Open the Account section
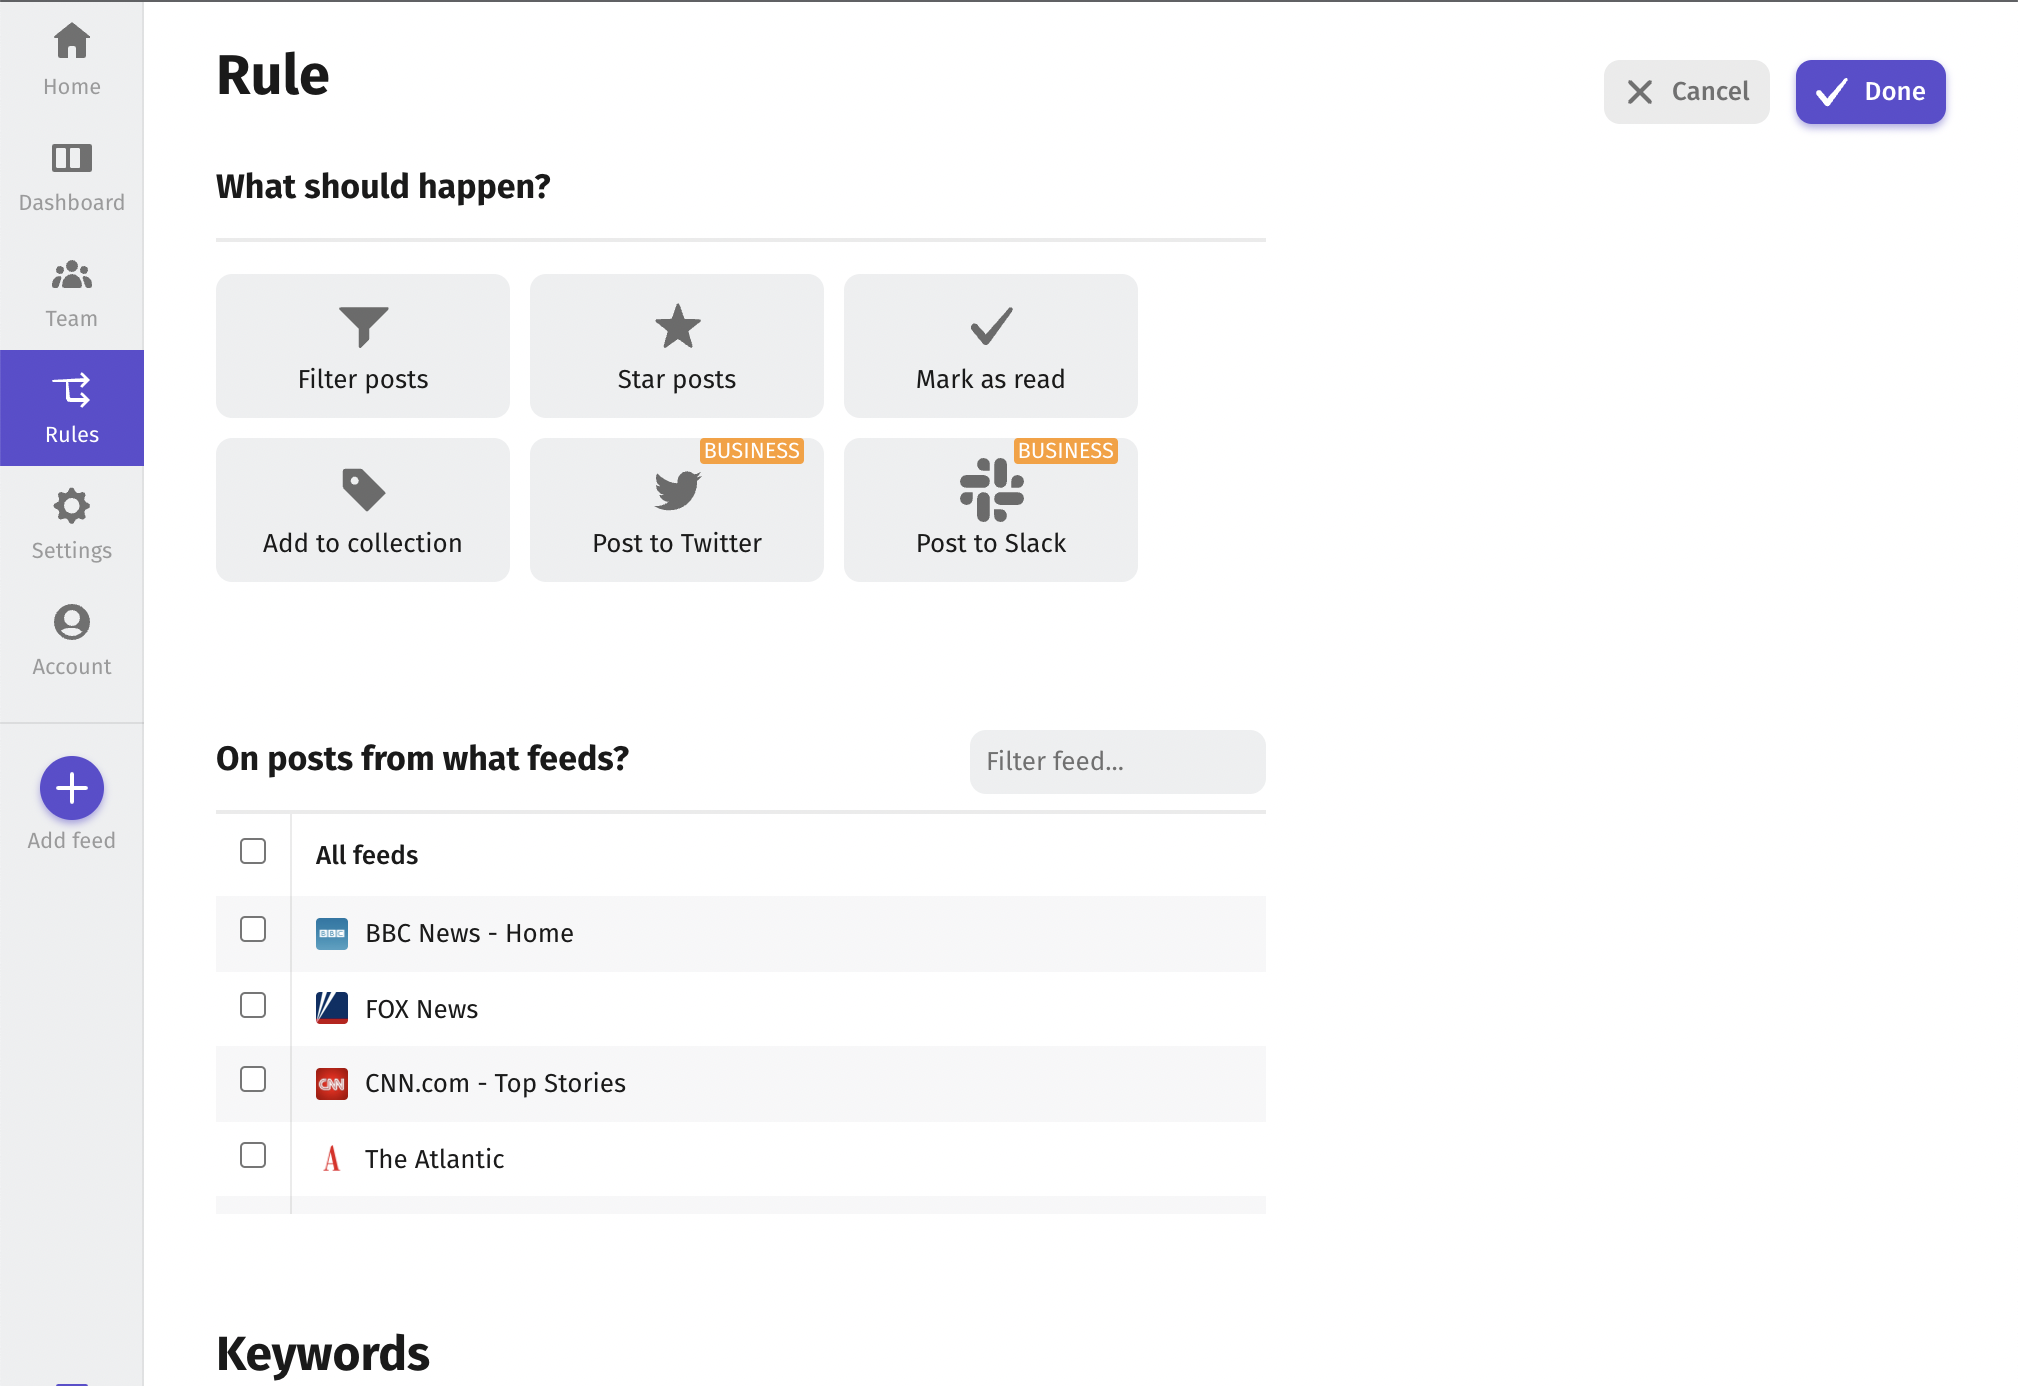Viewport: 2018px width, 1386px height. click(71, 640)
